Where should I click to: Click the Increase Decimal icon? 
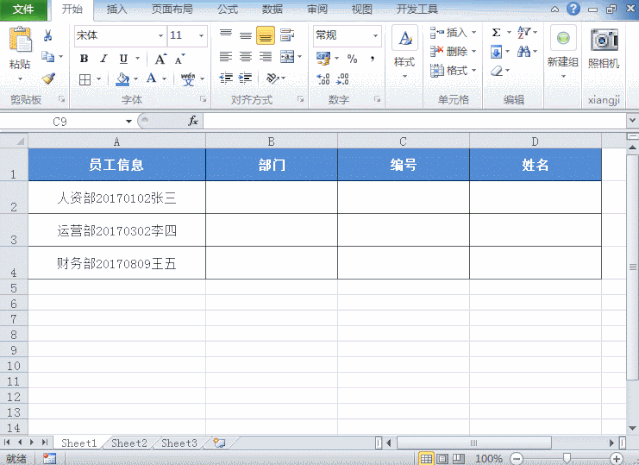click(x=323, y=79)
